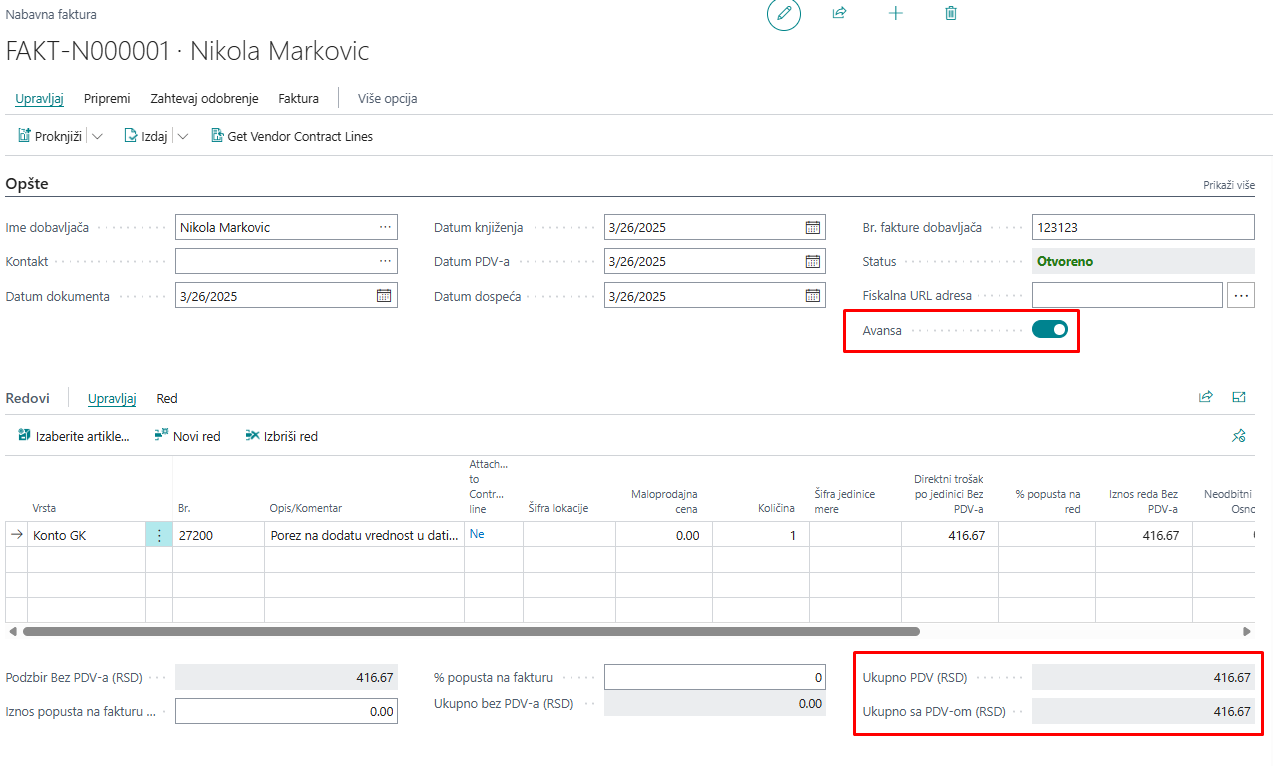Click the three-dot row menu beside Konto GK
This screenshot has height=766, width=1273.
pyautogui.click(x=159, y=535)
